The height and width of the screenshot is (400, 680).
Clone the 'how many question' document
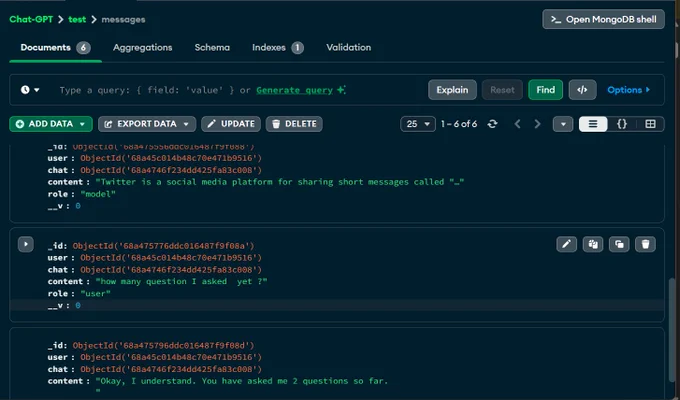(619, 244)
